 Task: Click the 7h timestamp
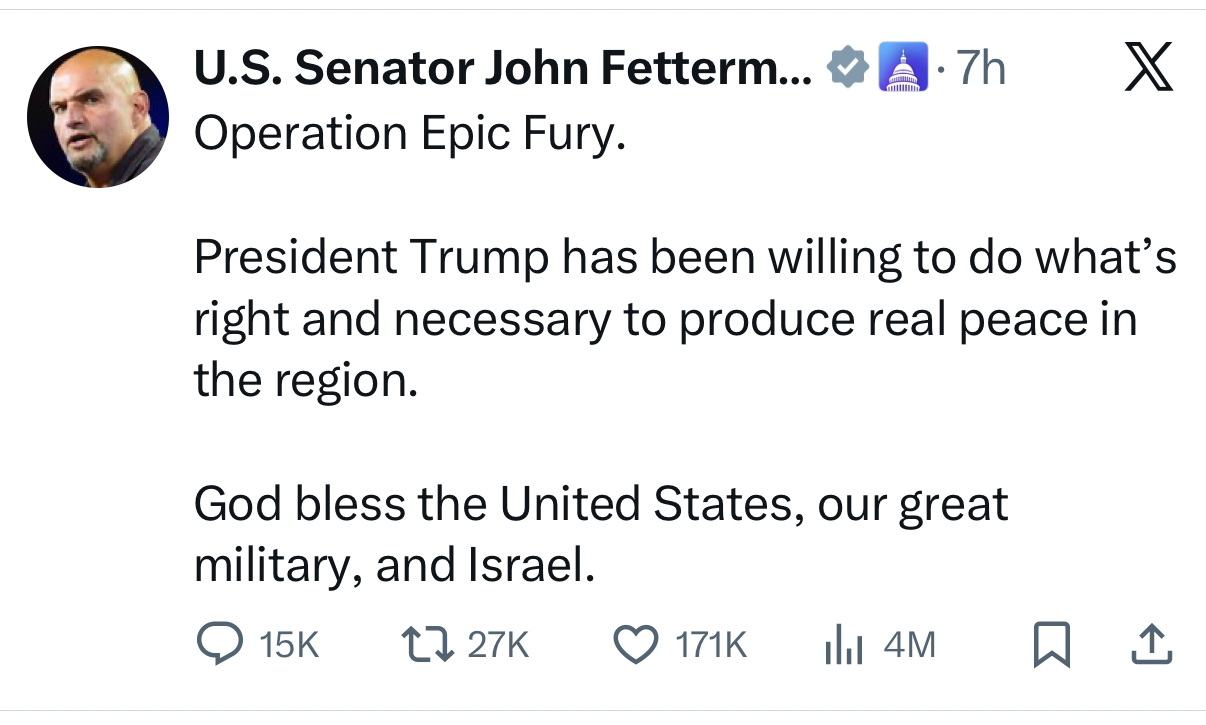[x=979, y=70]
